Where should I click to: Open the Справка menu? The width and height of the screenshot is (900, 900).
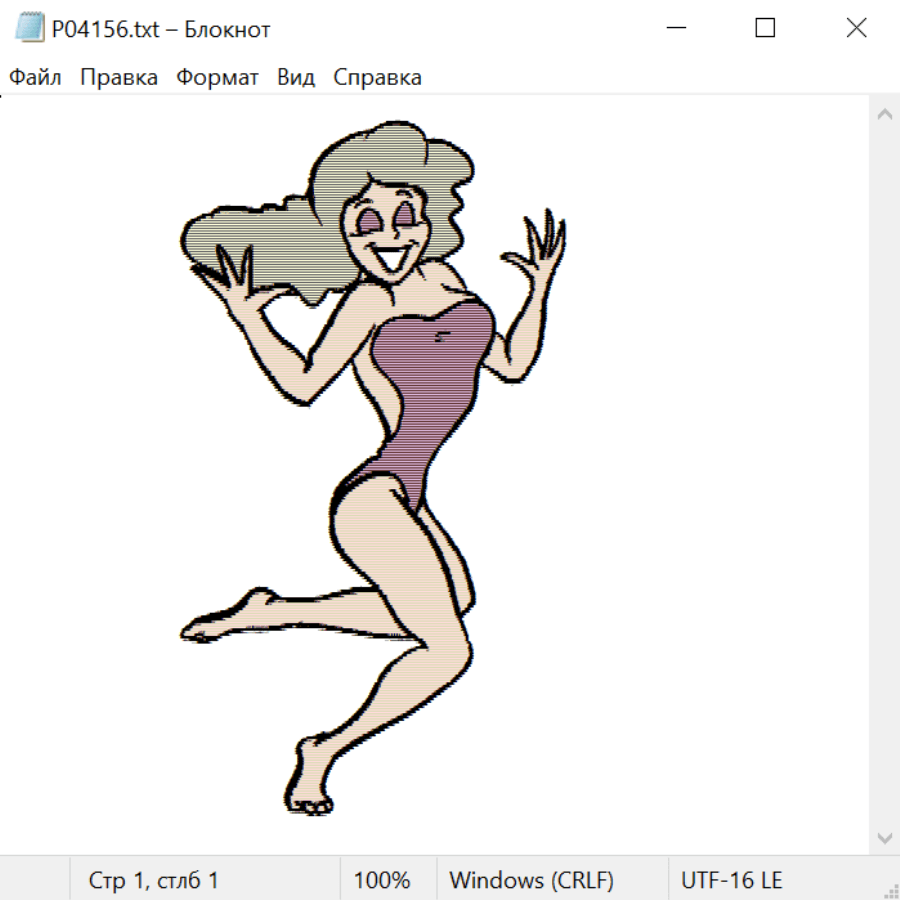pyautogui.click(x=377, y=78)
